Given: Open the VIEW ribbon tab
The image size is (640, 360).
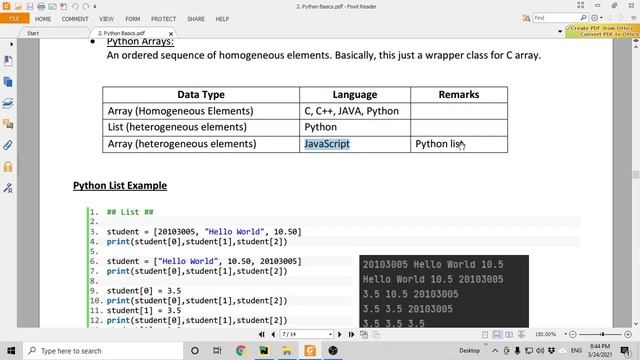Looking at the screenshot, I should pyautogui.click(x=107, y=19).
